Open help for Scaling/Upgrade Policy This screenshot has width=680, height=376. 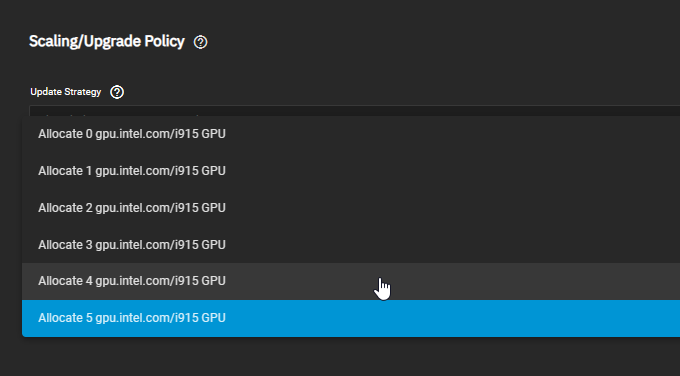coord(200,42)
